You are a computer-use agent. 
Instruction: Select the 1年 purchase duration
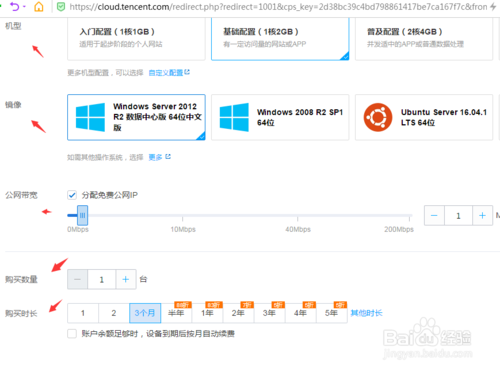pyautogui.click(x=207, y=313)
